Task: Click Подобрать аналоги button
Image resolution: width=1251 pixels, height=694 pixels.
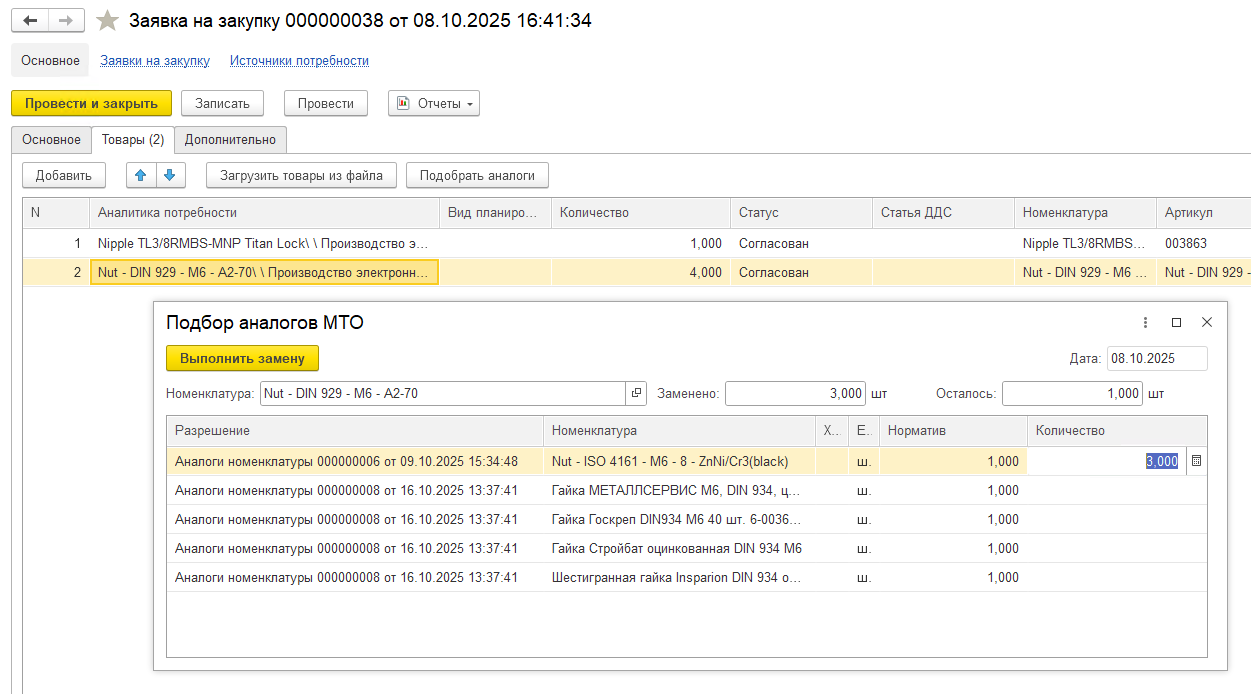Action: tap(477, 175)
